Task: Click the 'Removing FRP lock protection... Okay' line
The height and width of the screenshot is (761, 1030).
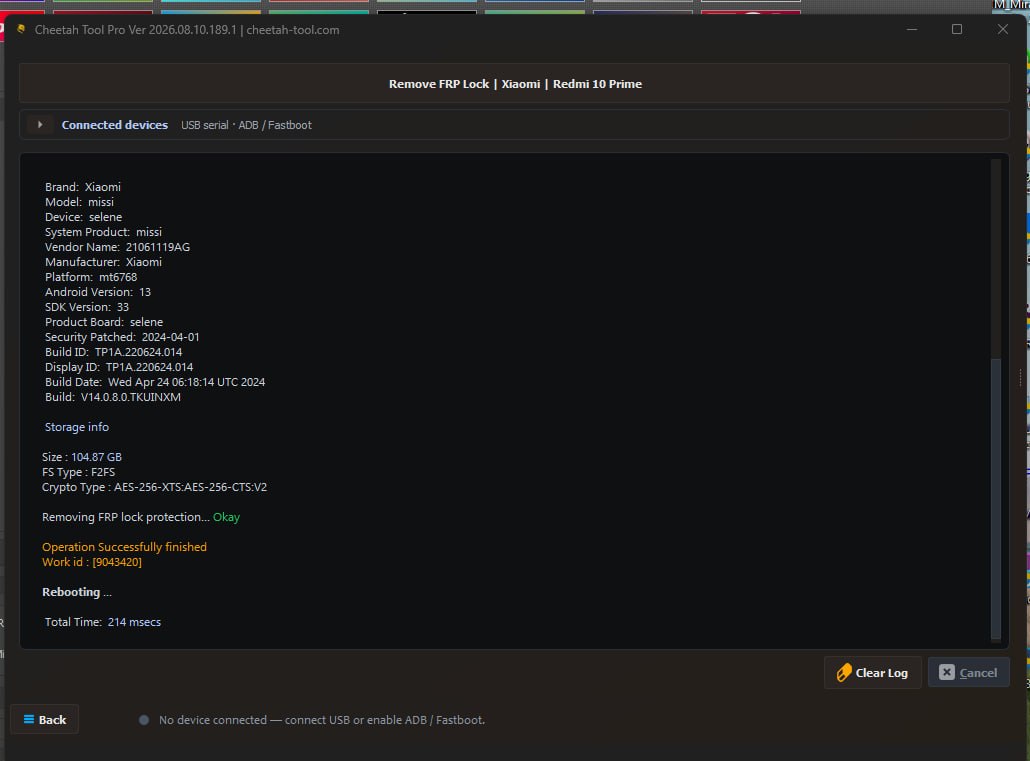Action: (141, 517)
